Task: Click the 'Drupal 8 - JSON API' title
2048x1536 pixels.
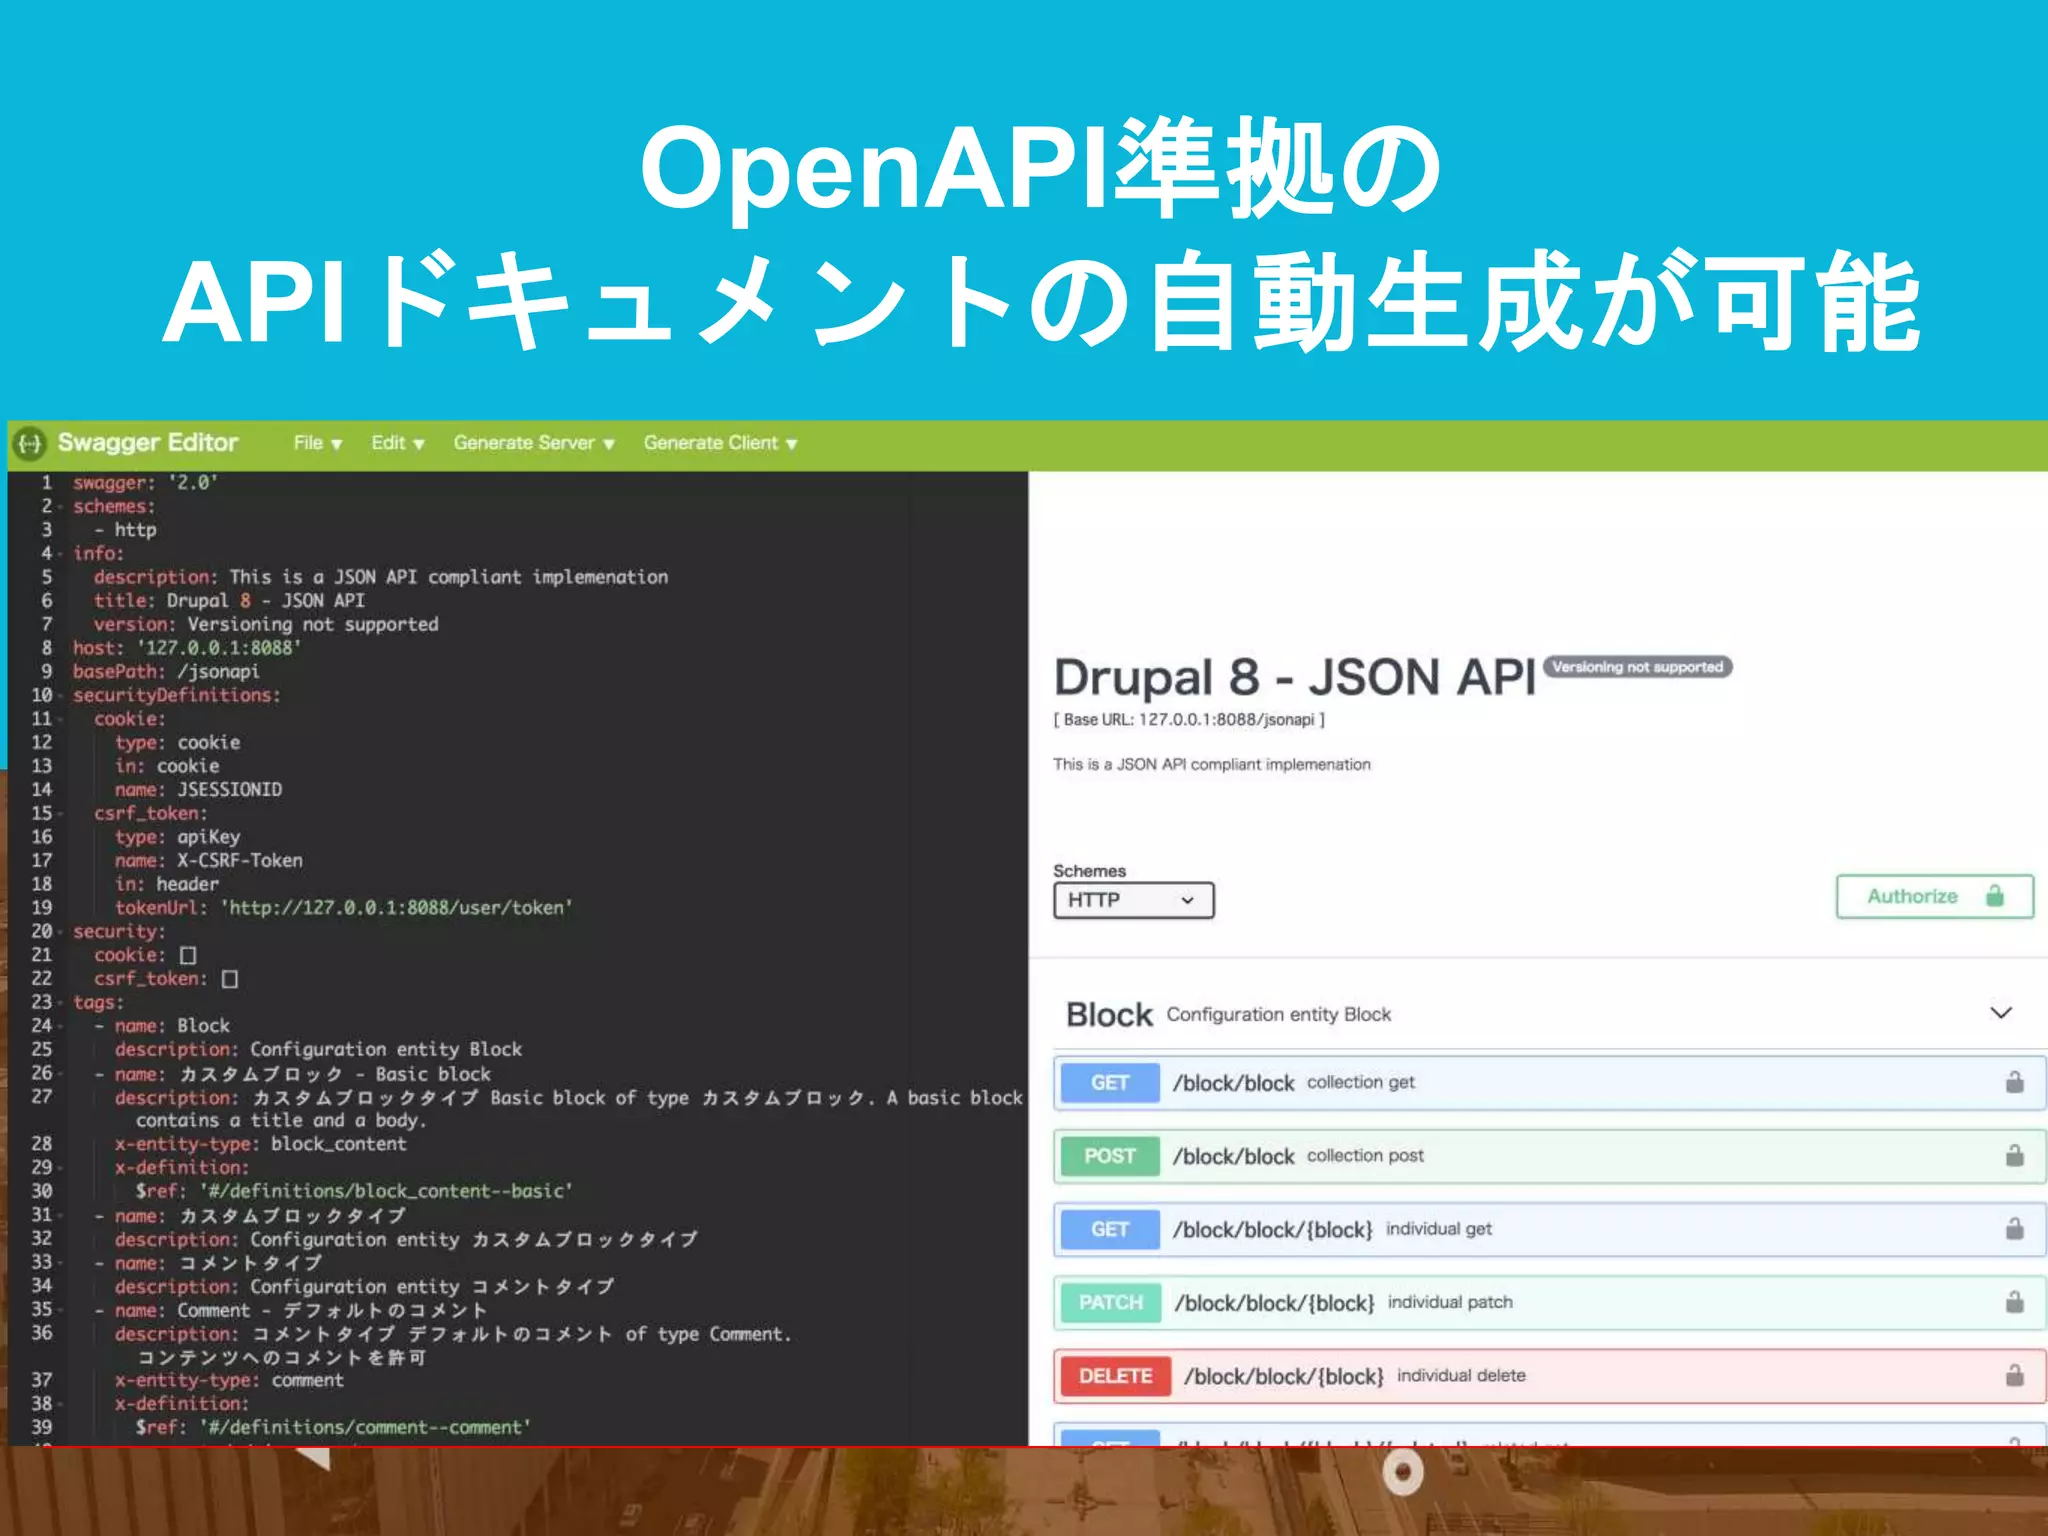Action: [x=1295, y=677]
